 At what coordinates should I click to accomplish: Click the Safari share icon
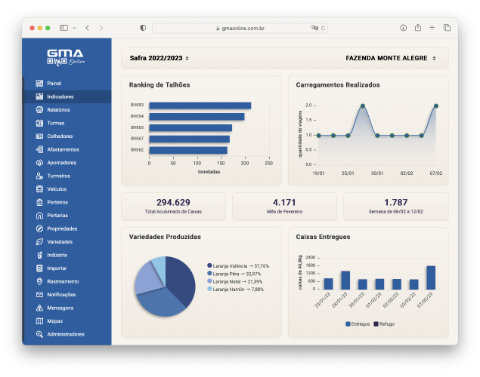coord(418,28)
